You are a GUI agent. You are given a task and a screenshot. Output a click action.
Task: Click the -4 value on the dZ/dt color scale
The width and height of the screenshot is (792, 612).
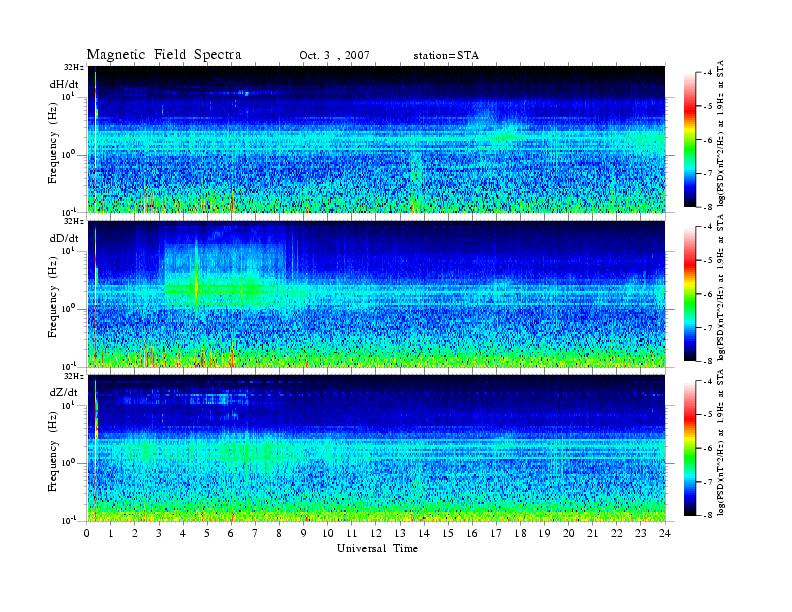click(709, 381)
